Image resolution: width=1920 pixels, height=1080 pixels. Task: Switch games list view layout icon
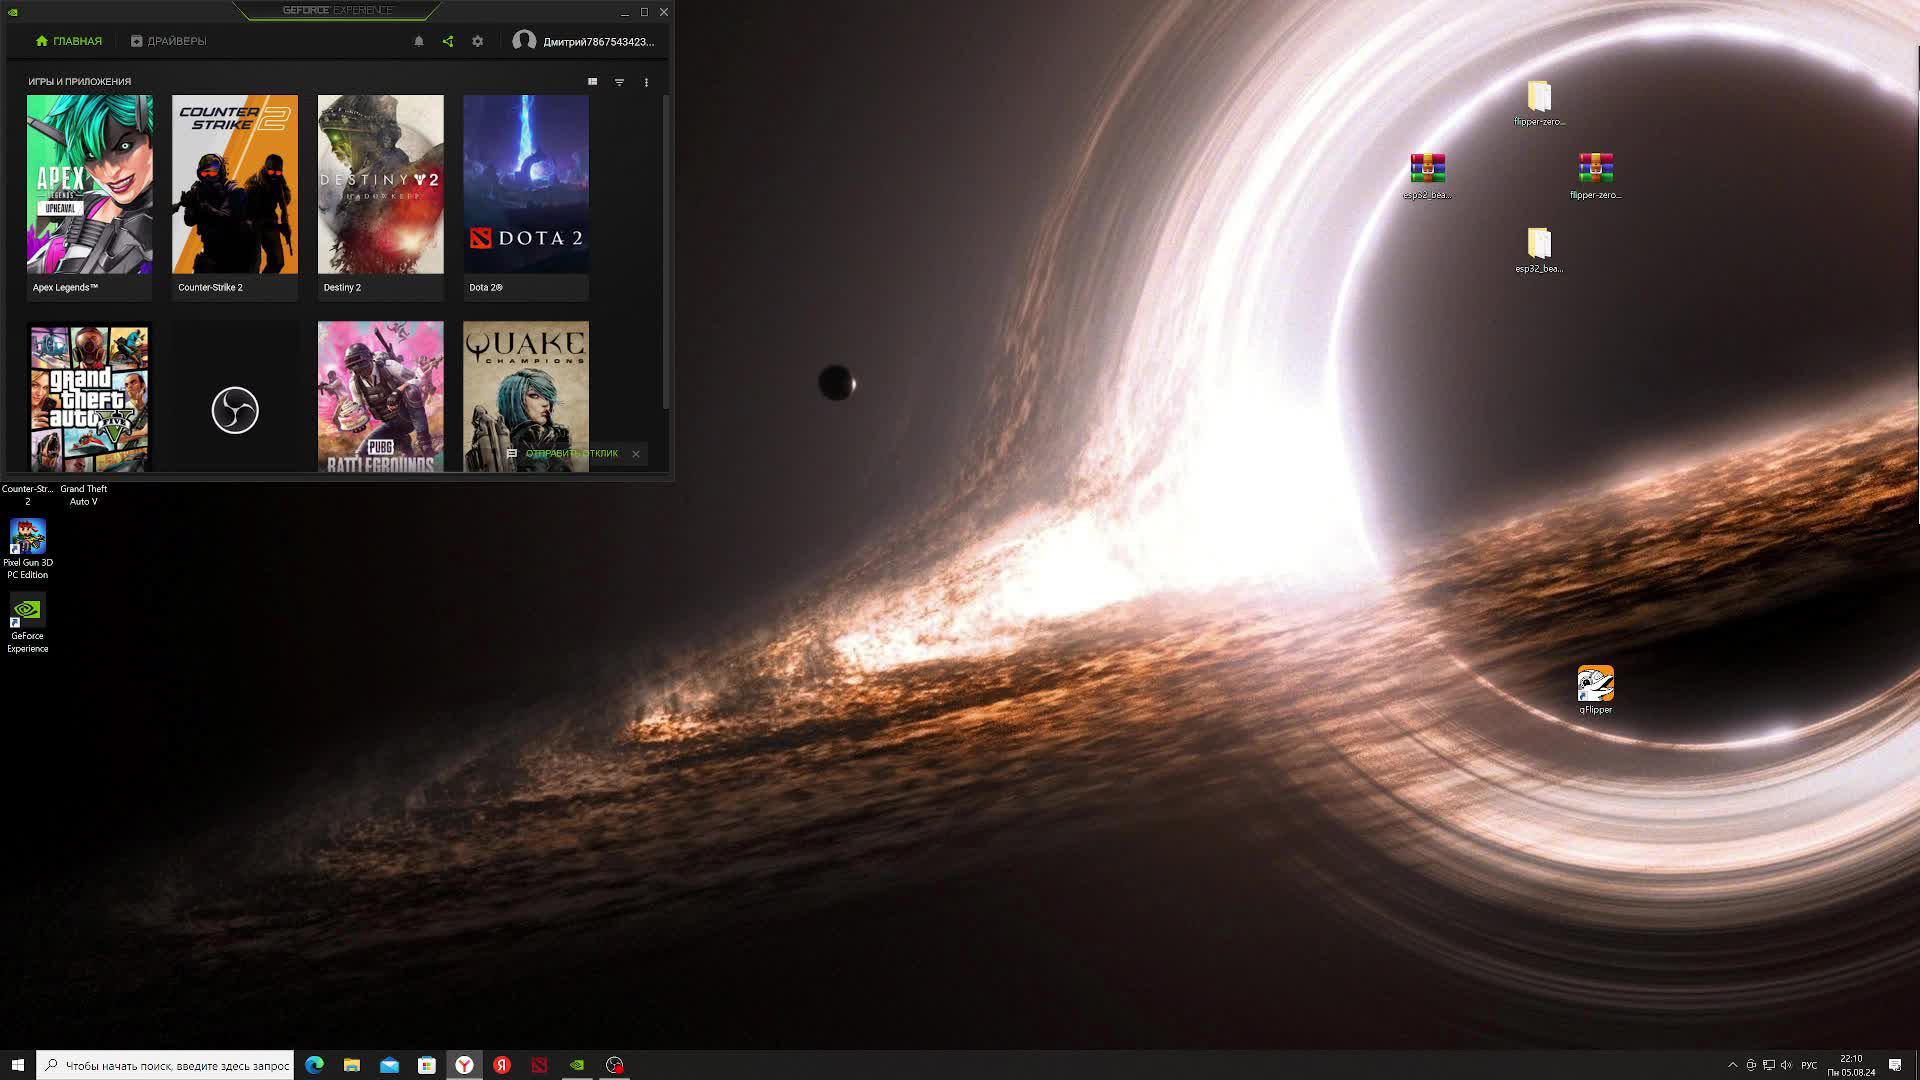[592, 82]
